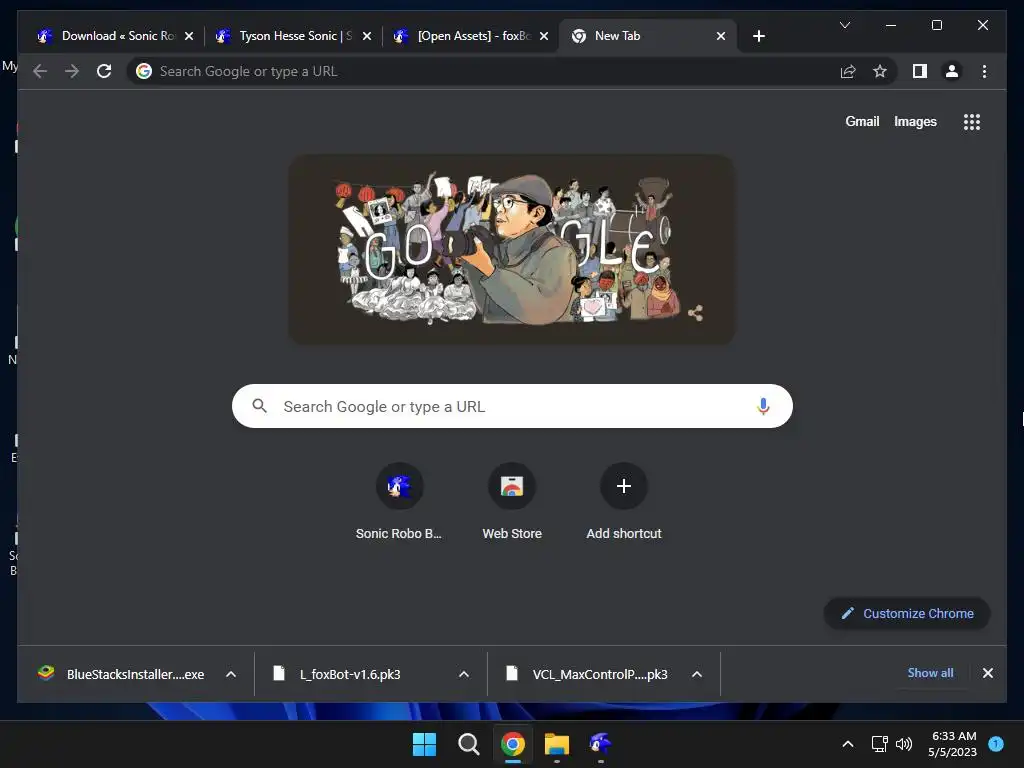The image size is (1024, 768).
Task: Close the New Tab tab
Action: pyautogui.click(x=721, y=36)
